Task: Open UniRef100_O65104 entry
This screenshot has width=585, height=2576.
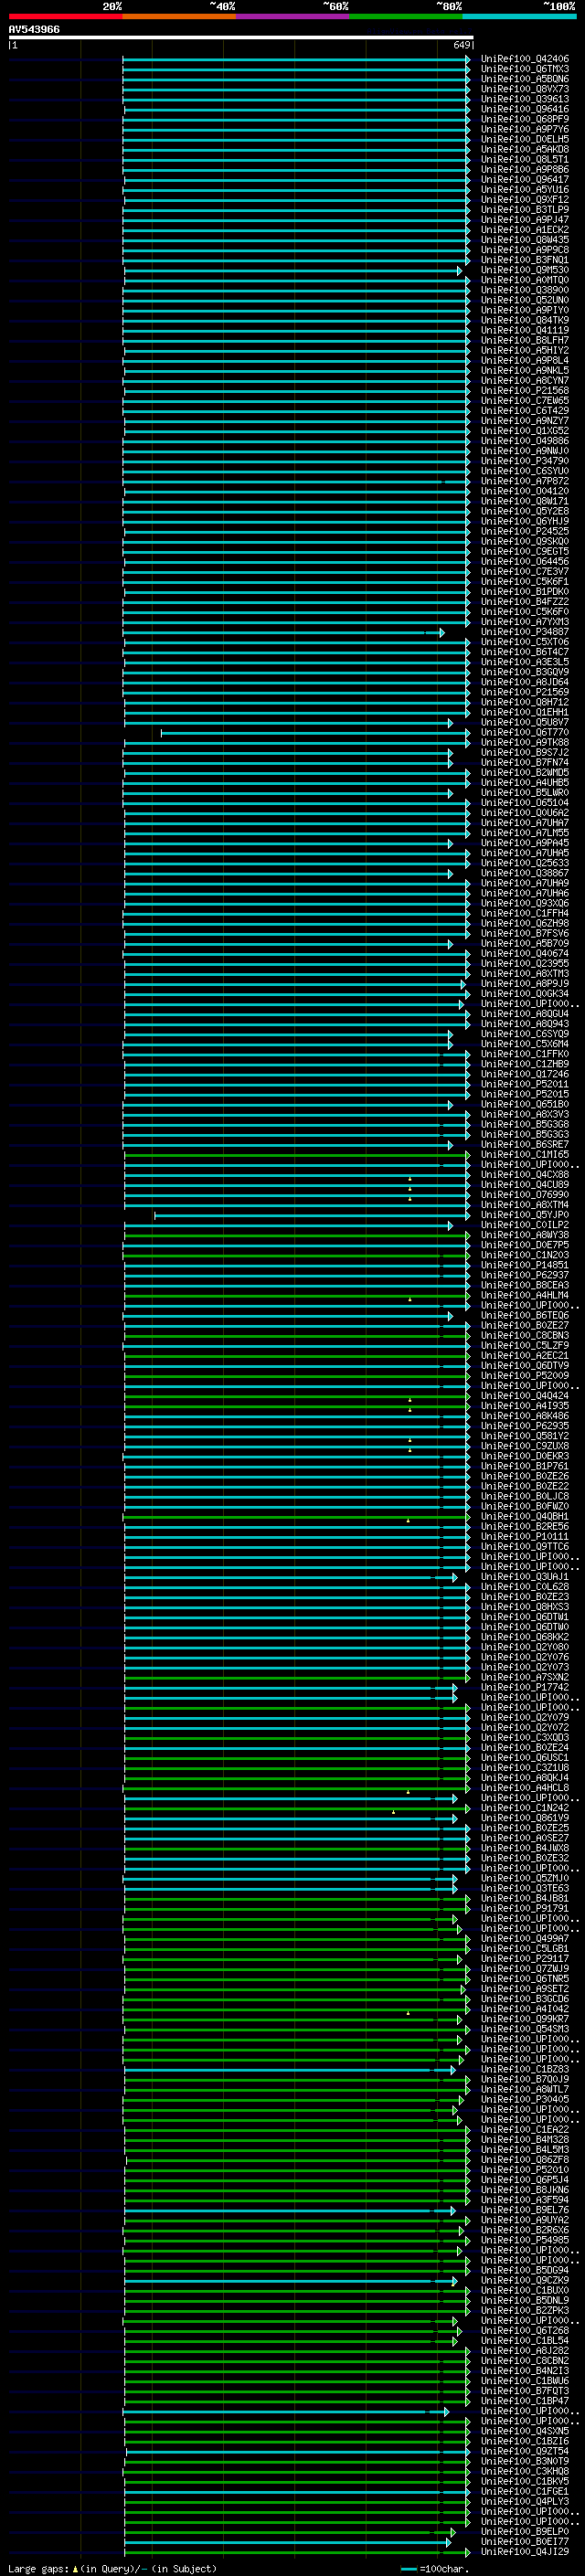Action: tap(525, 803)
